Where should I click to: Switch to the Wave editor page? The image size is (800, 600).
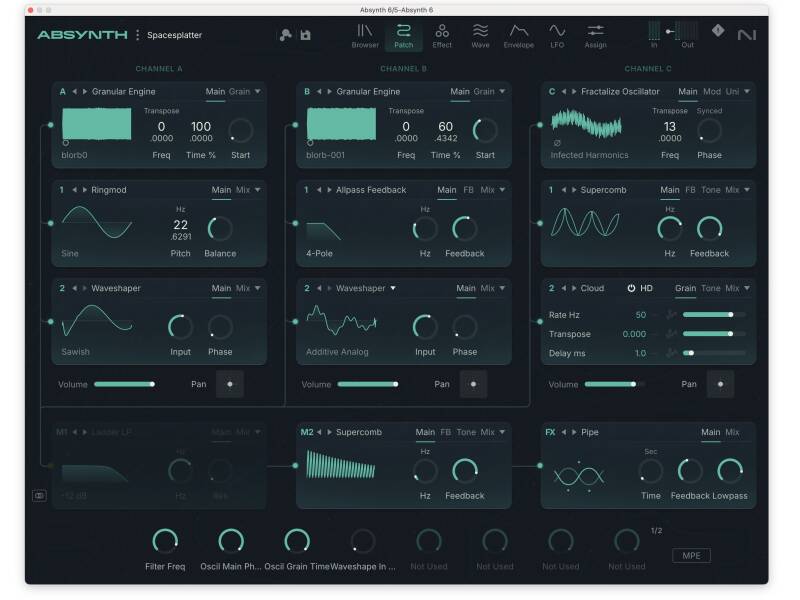pos(480,35)
